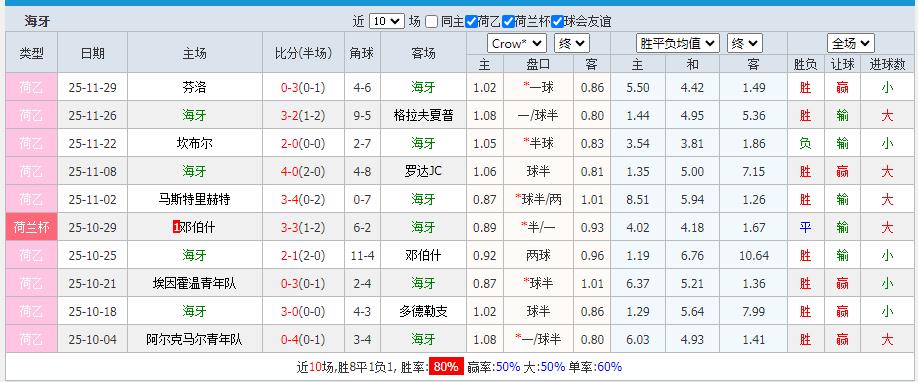Viewport: 918px width, 382px height.
Task: Open team 阿尔克马尔青年队 link
Action: 194,339
